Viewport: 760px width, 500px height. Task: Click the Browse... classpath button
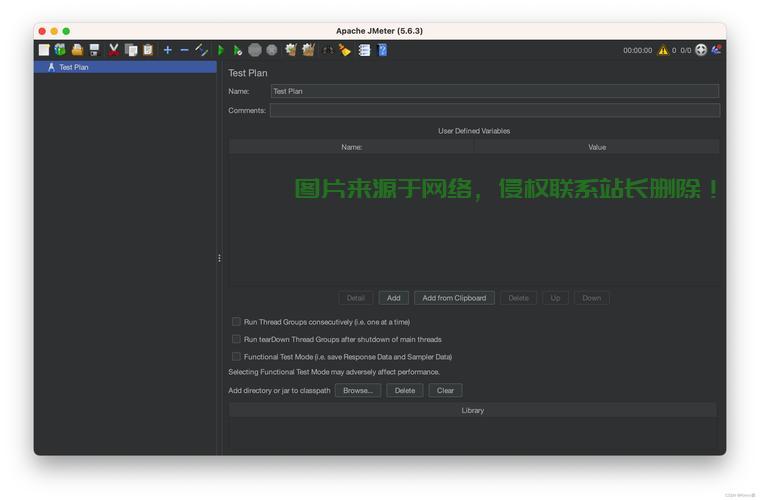coord(358,391)
